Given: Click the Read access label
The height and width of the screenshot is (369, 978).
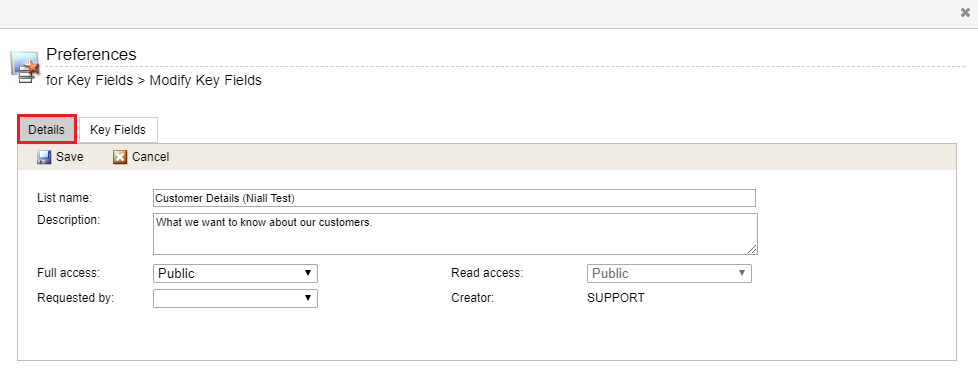Looking at the screenshot, I should 487,273.
